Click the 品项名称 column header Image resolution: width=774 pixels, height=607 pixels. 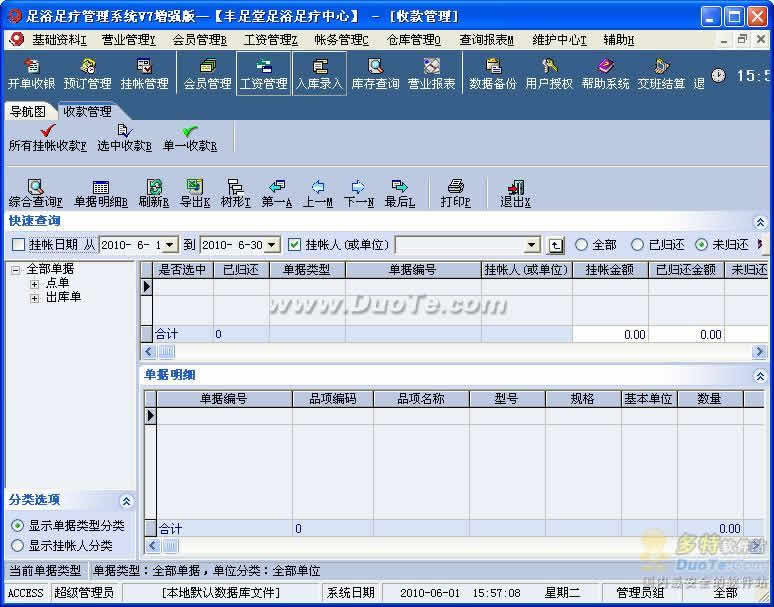coord(421,399)
